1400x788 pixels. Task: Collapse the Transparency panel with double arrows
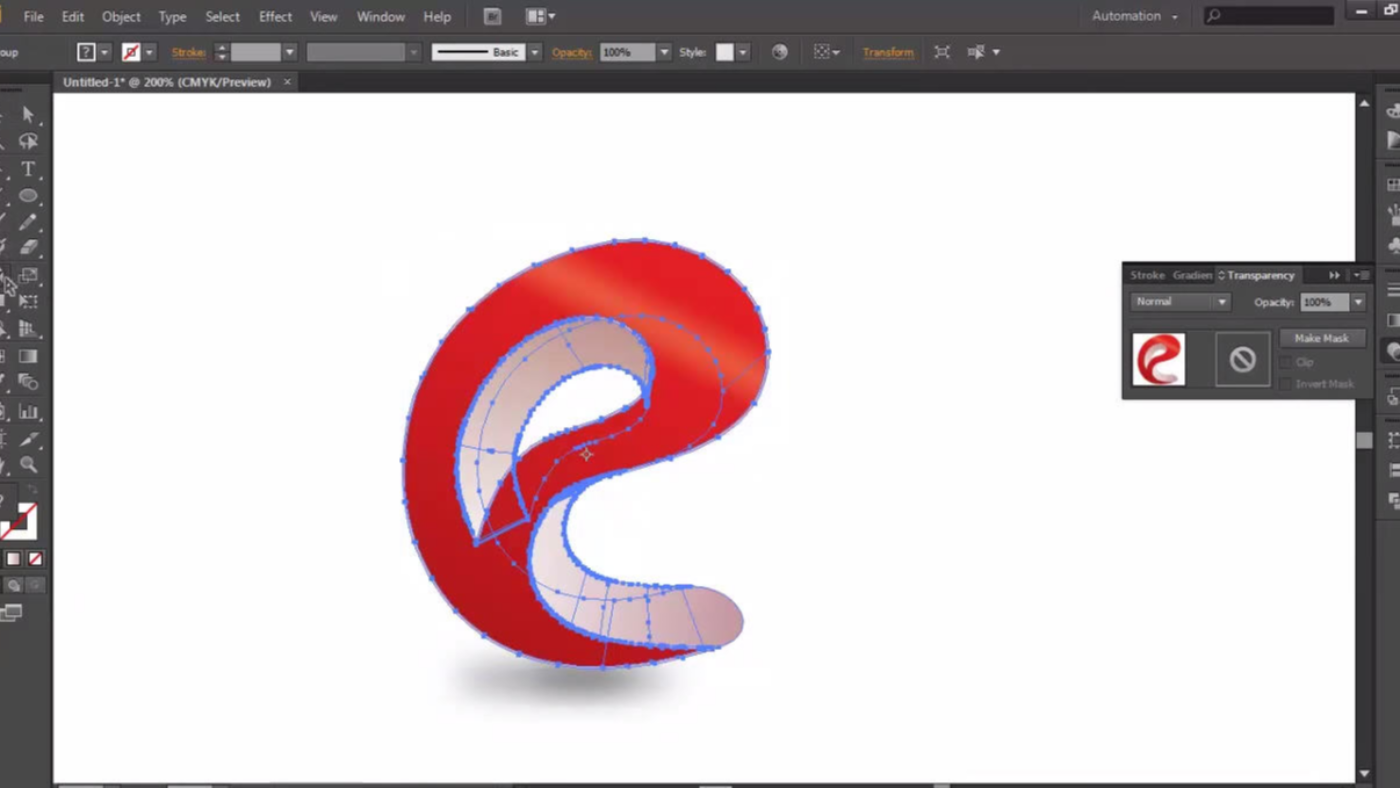(1334, 275)
